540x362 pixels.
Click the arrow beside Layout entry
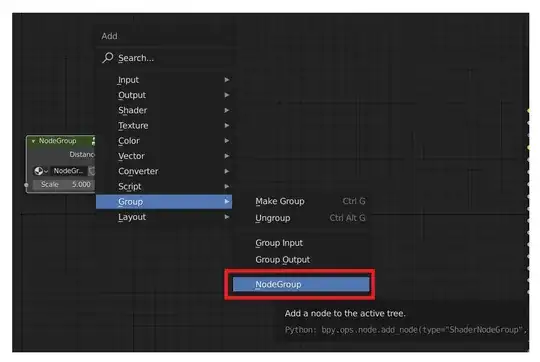pyautogui.click(x=227, y=217)
